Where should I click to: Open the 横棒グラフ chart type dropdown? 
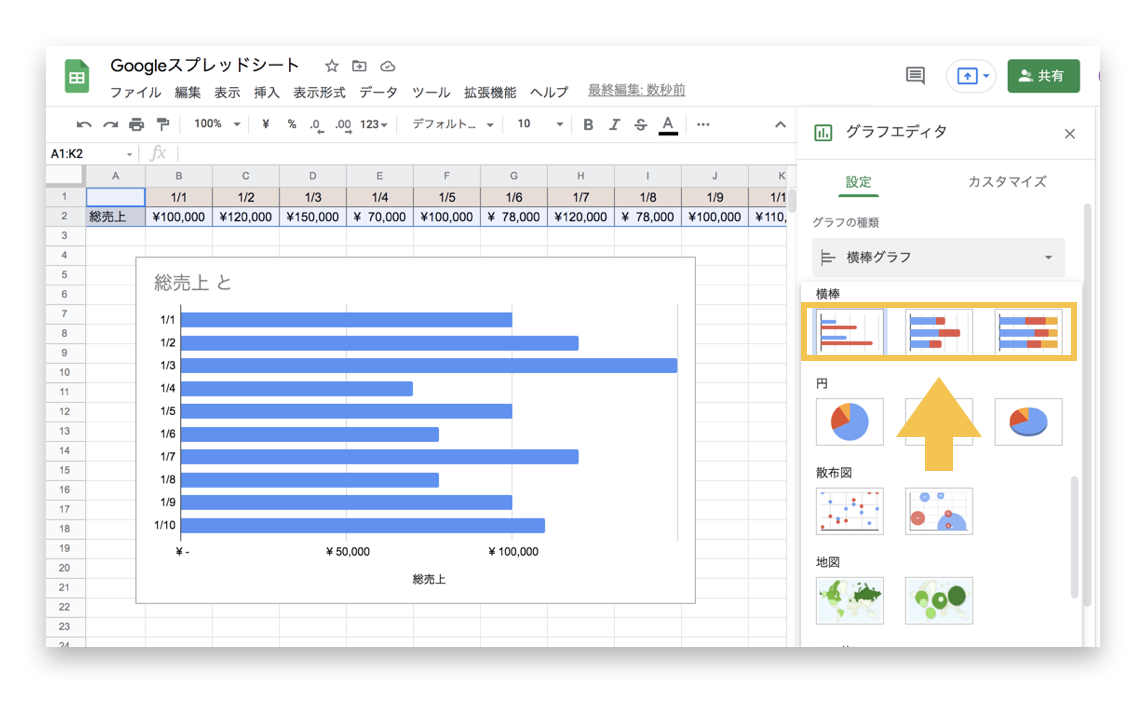click(x=937, y=257)
